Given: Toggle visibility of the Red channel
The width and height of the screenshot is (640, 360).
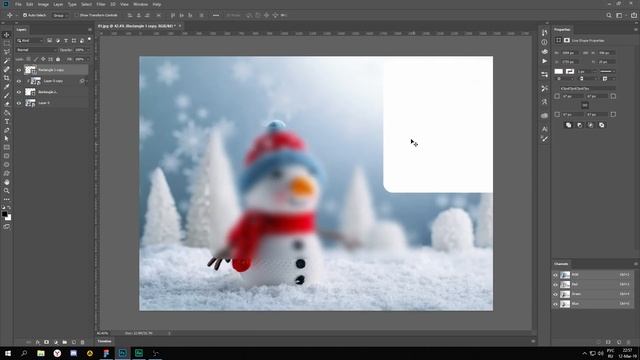Looking at the screenshot, I should coord(556,284).
